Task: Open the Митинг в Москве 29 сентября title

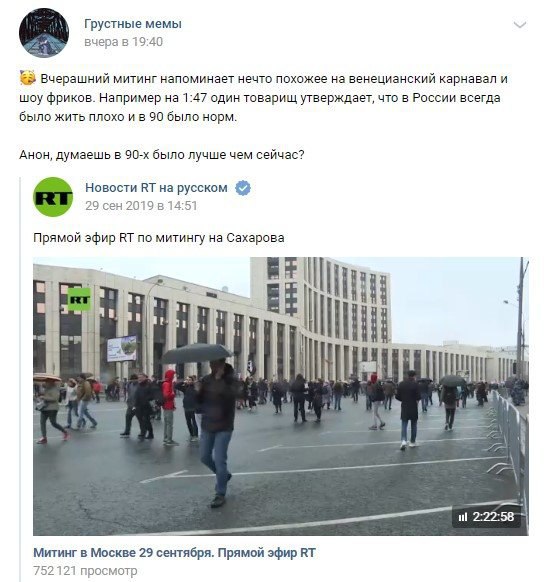Action: point(174,553)
